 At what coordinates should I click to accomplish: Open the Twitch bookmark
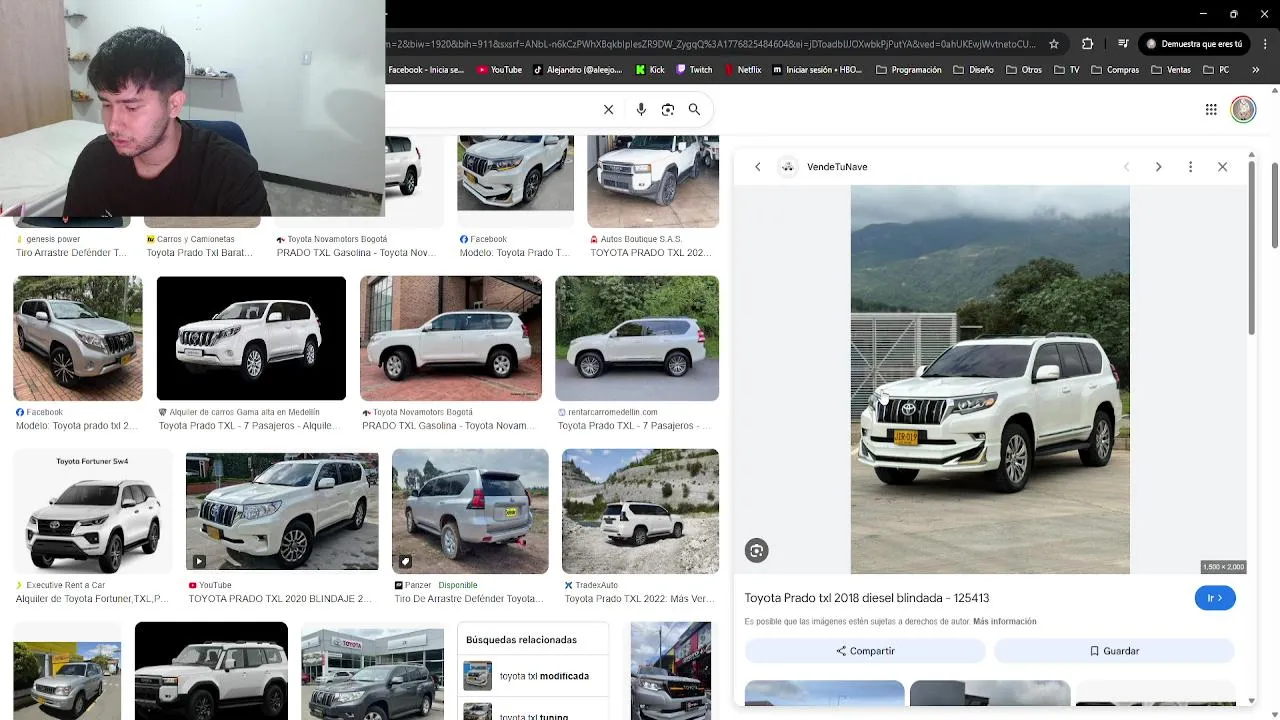pyautogui.click(x=694, y=70)
